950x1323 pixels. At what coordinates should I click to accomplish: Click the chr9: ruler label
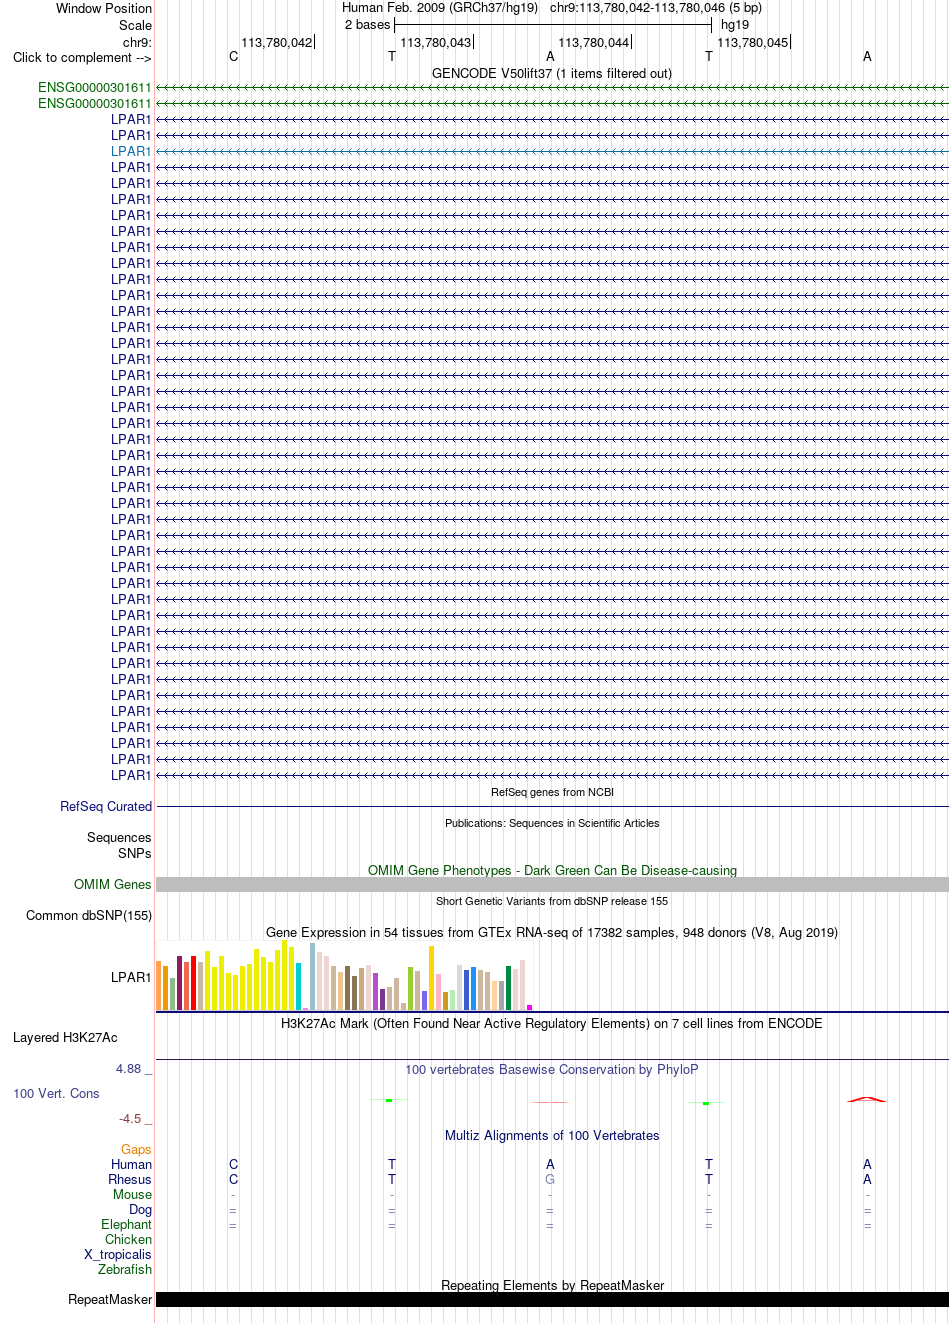pyautogui.click(x=137, y=43)
